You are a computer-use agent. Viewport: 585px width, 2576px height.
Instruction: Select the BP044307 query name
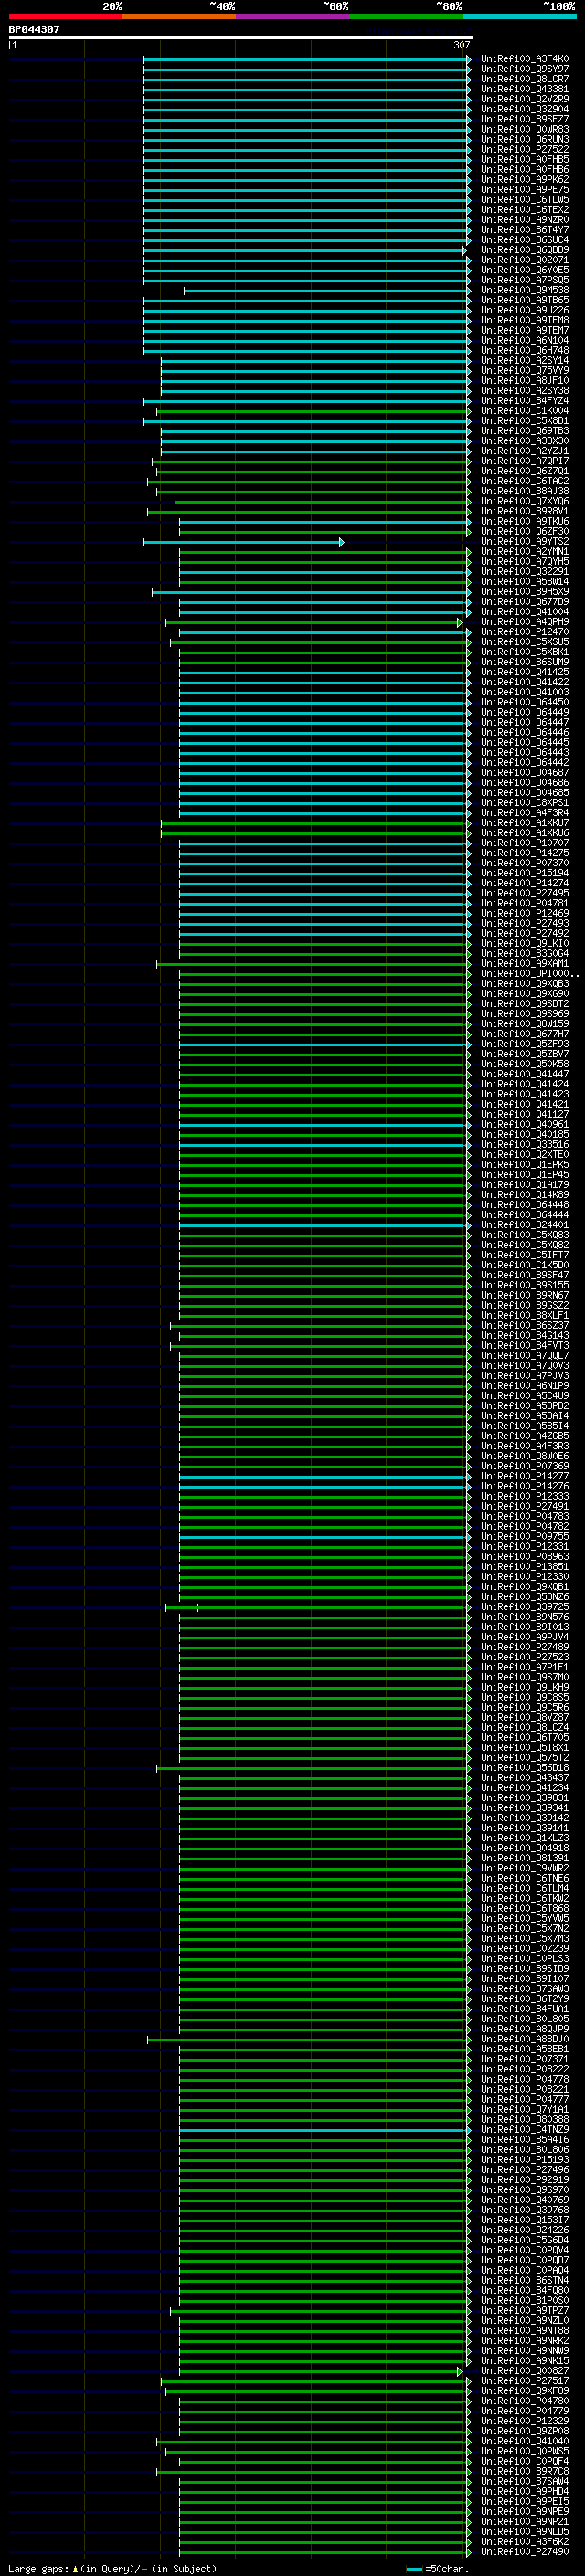(x=34, y=29)
